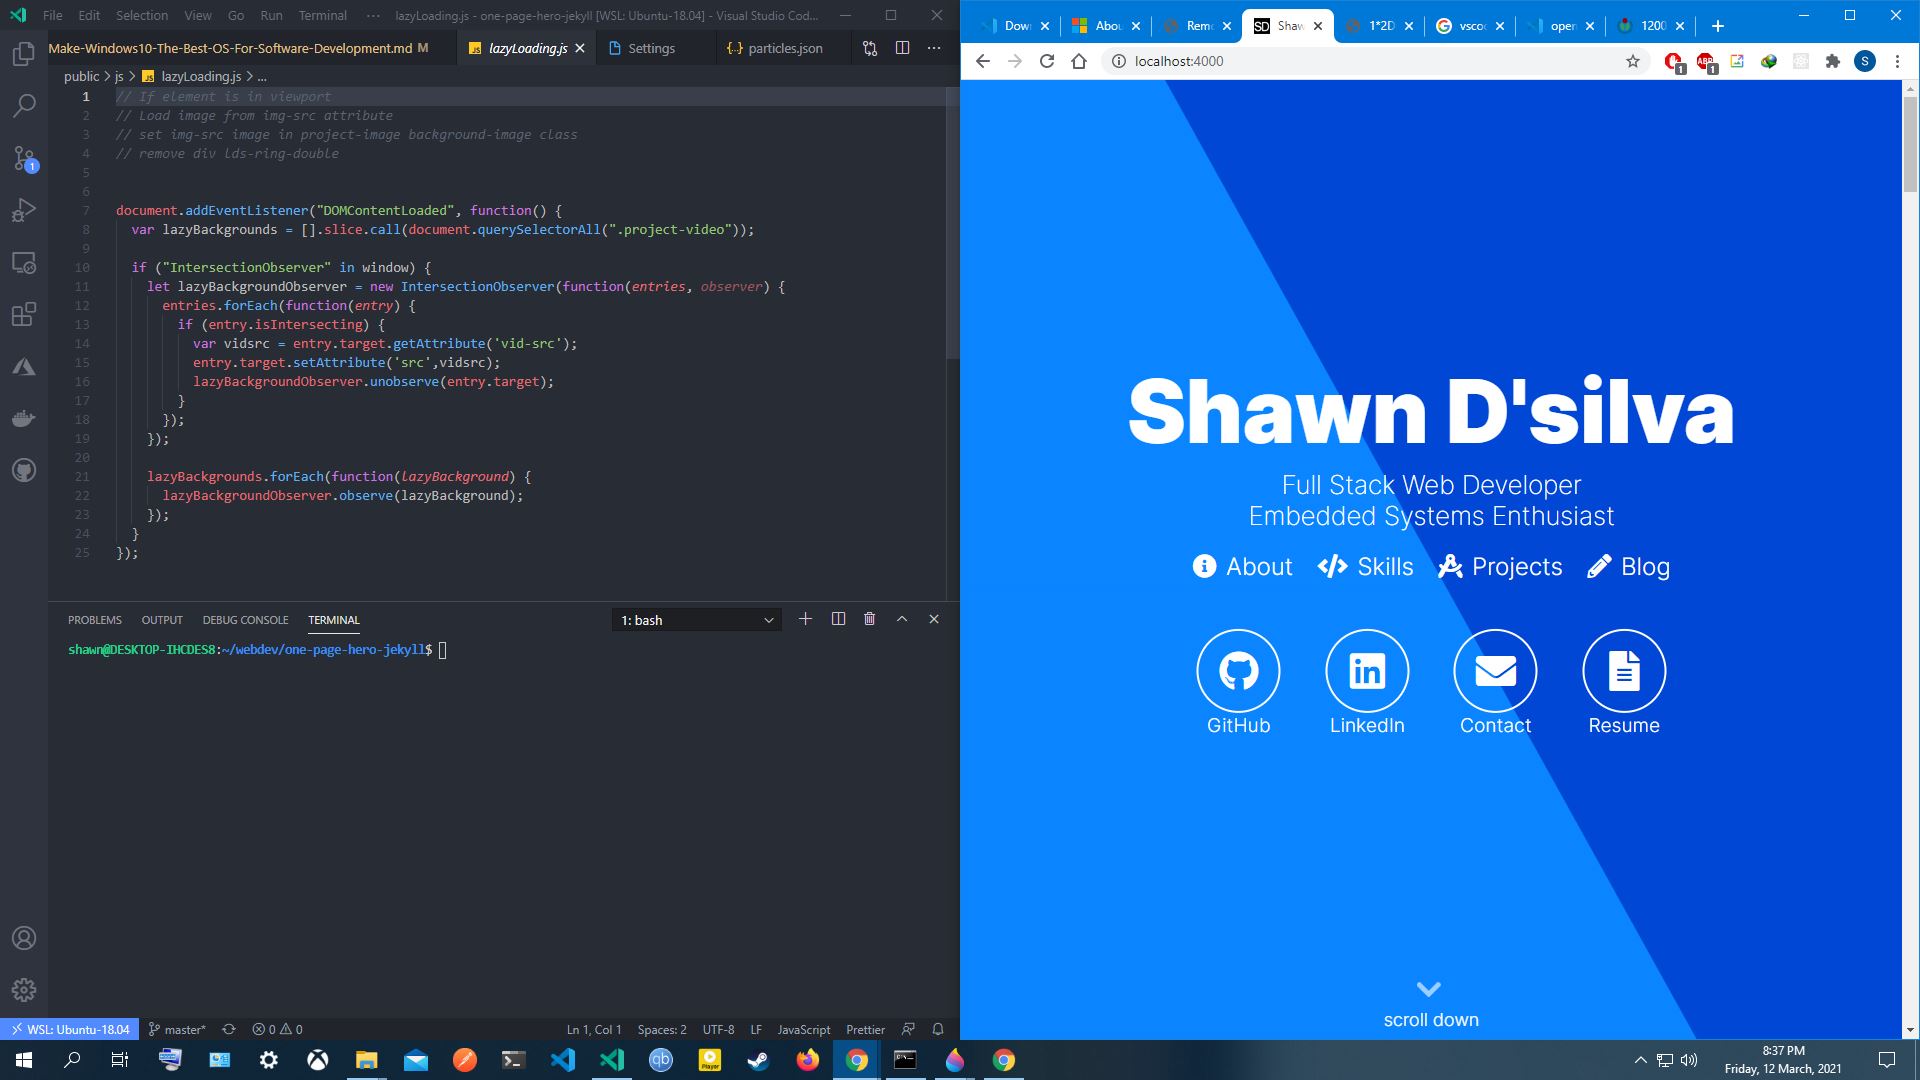Open the Search view in sidebar
1920x1080 pixels.
tap(24, 105)
